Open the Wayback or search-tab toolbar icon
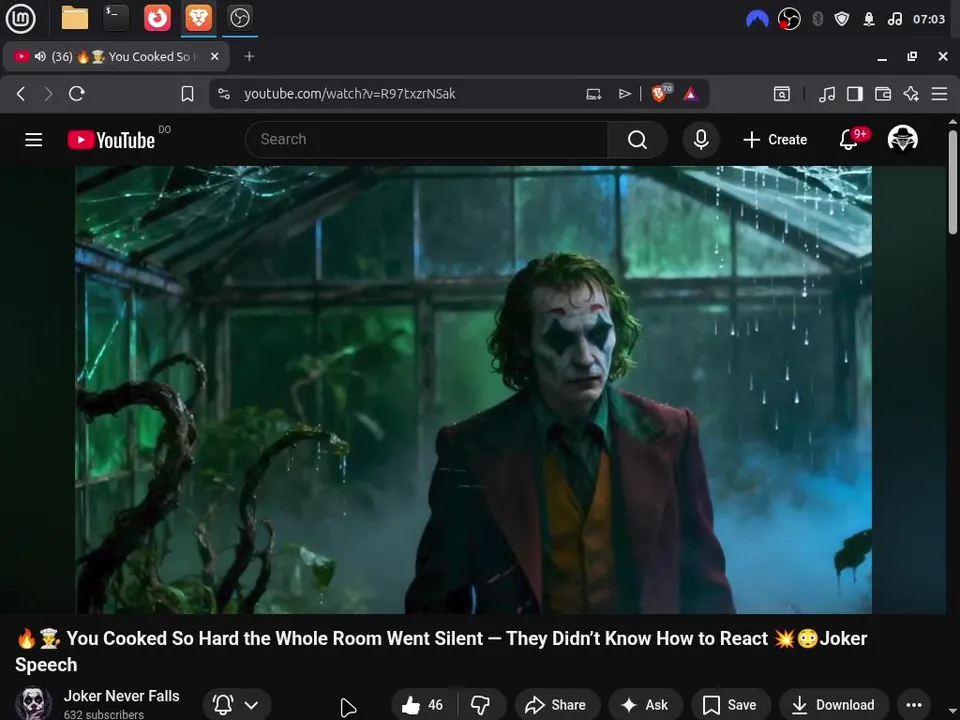Viewport: 960px width, 720px height. click(782, 94)
